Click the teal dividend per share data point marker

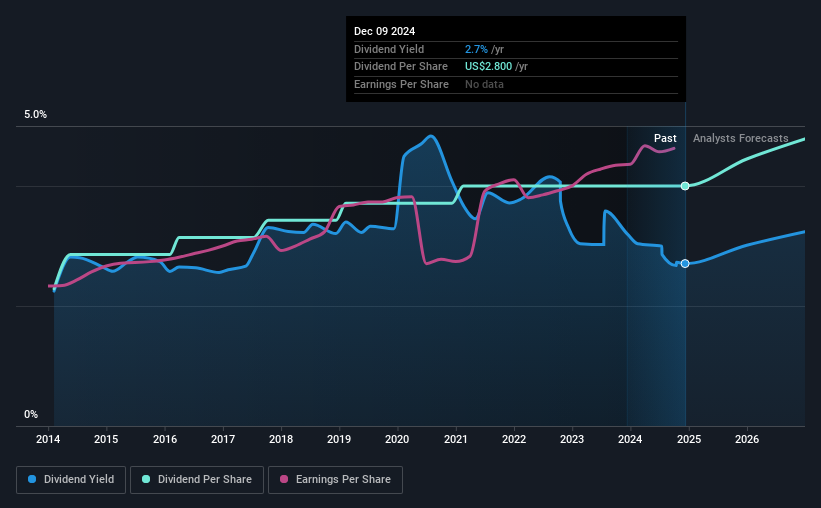pos(685,186)
